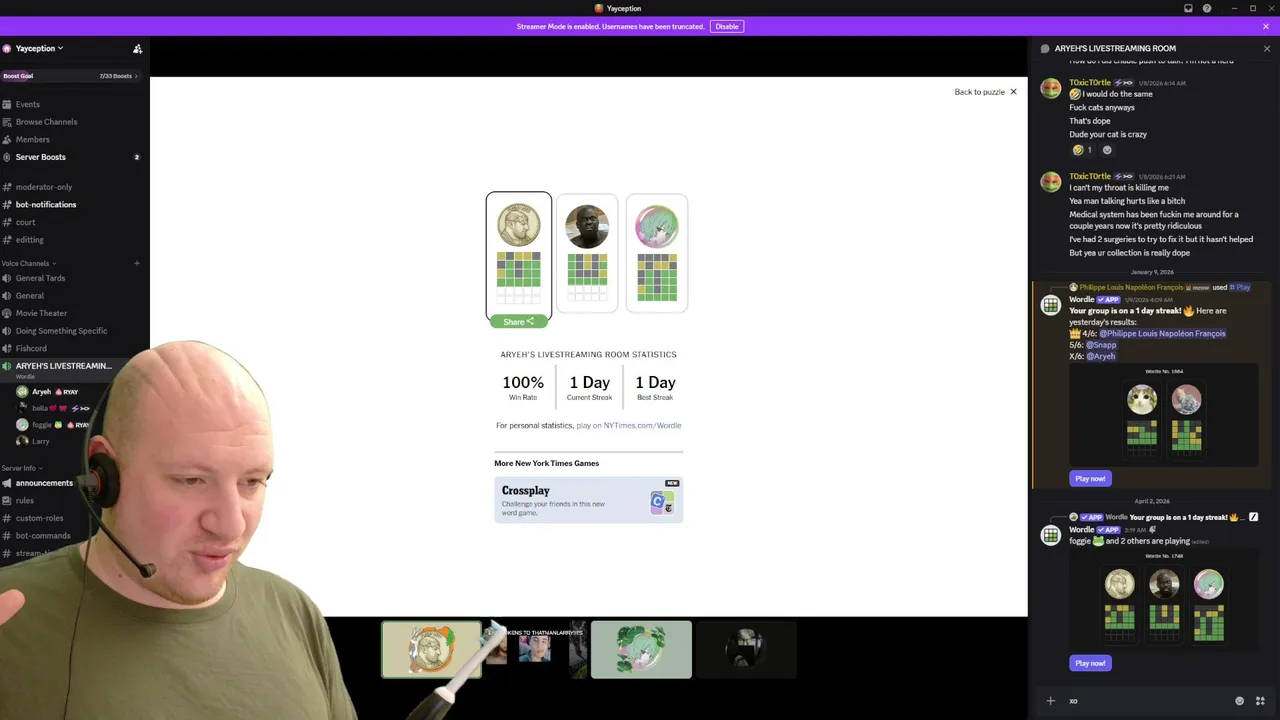Select the coin stream tile at bottom
The image size is (1280, 720).
click(431, 650)
